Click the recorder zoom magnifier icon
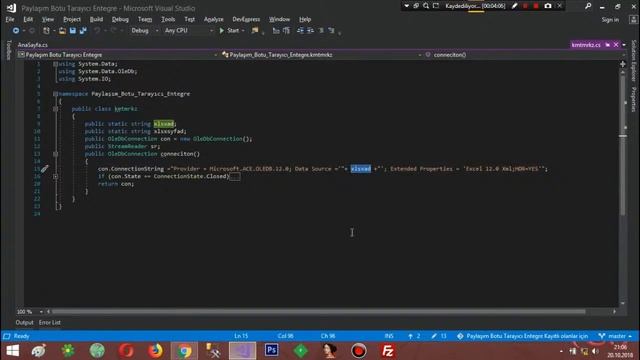 coord(426,6)
